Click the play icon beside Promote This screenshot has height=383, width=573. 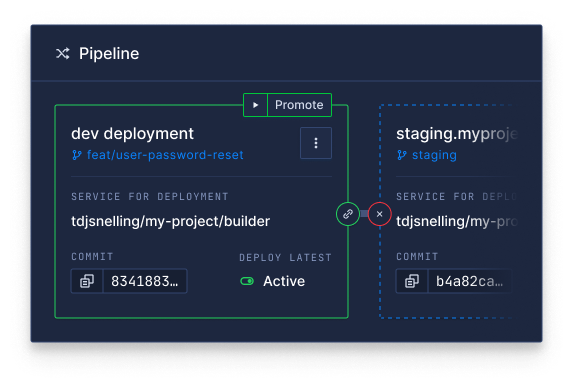[x=255, y=105]
